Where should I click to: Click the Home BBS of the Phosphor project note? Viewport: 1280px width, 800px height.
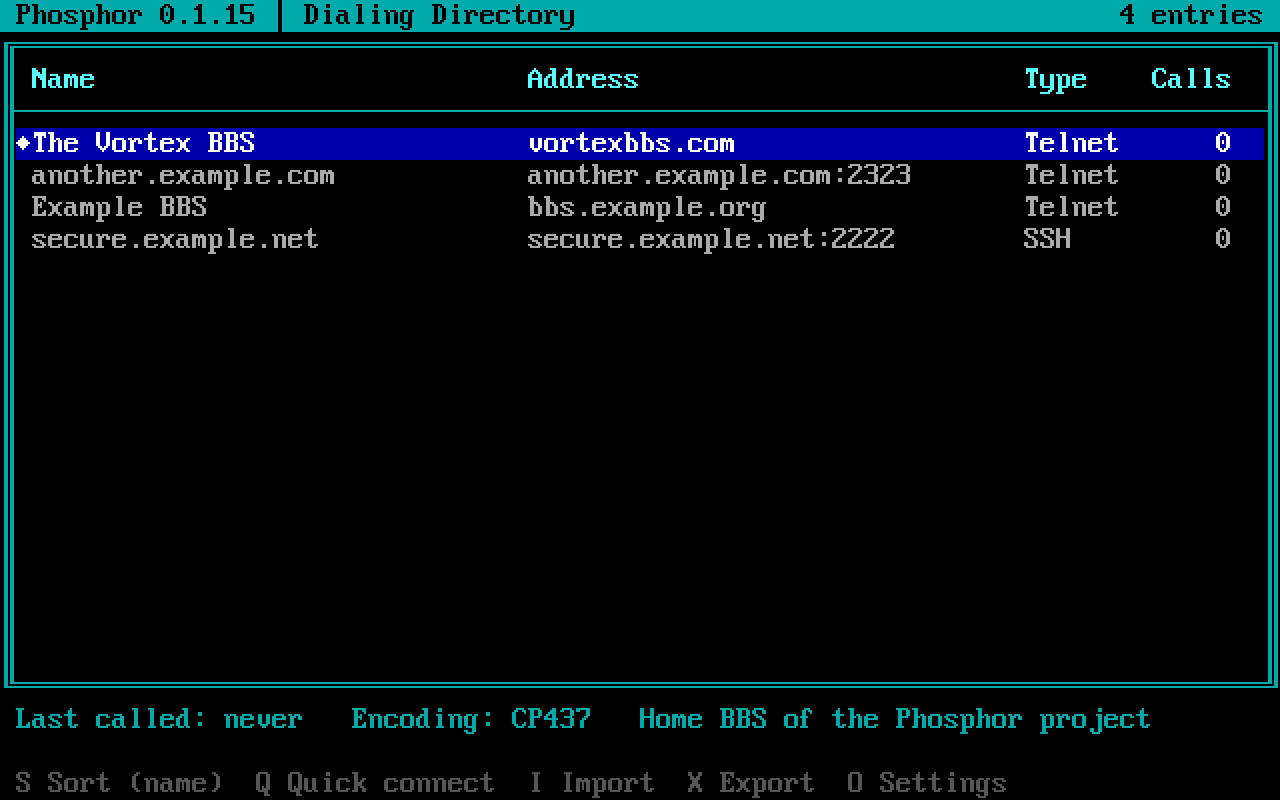895,720
